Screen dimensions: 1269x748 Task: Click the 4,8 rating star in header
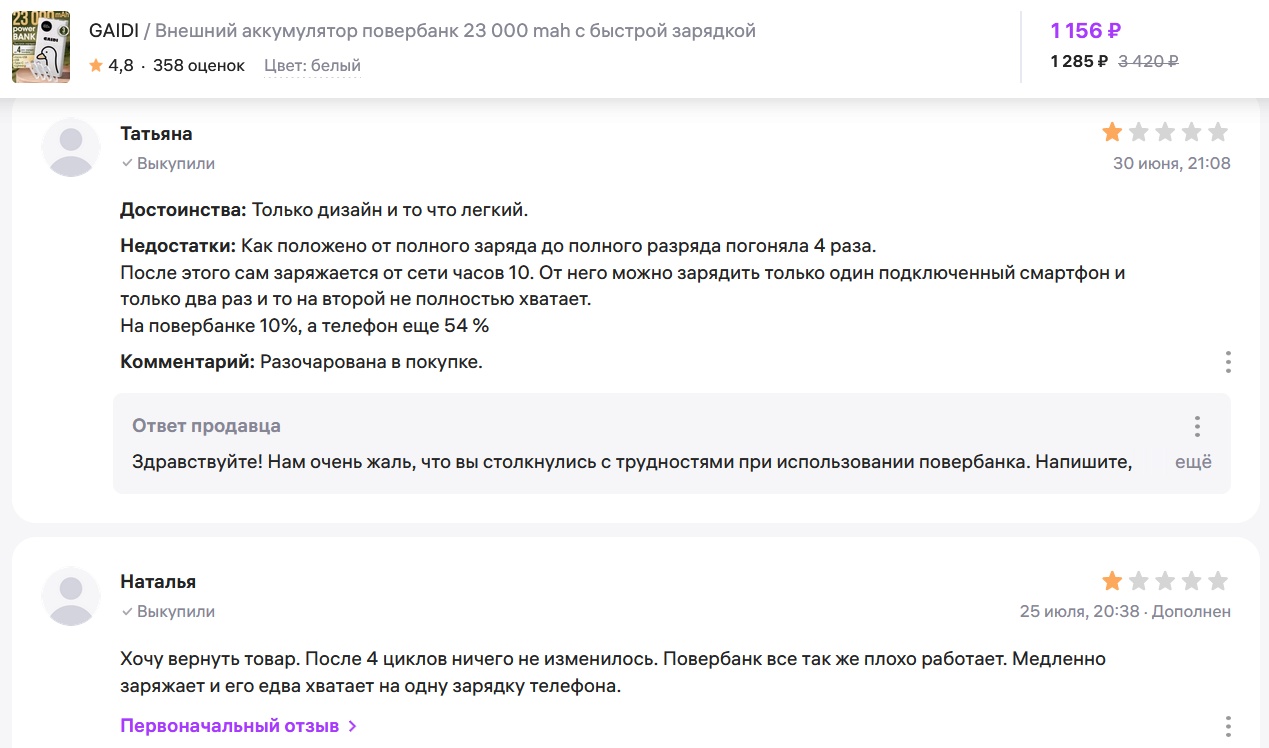96,66
